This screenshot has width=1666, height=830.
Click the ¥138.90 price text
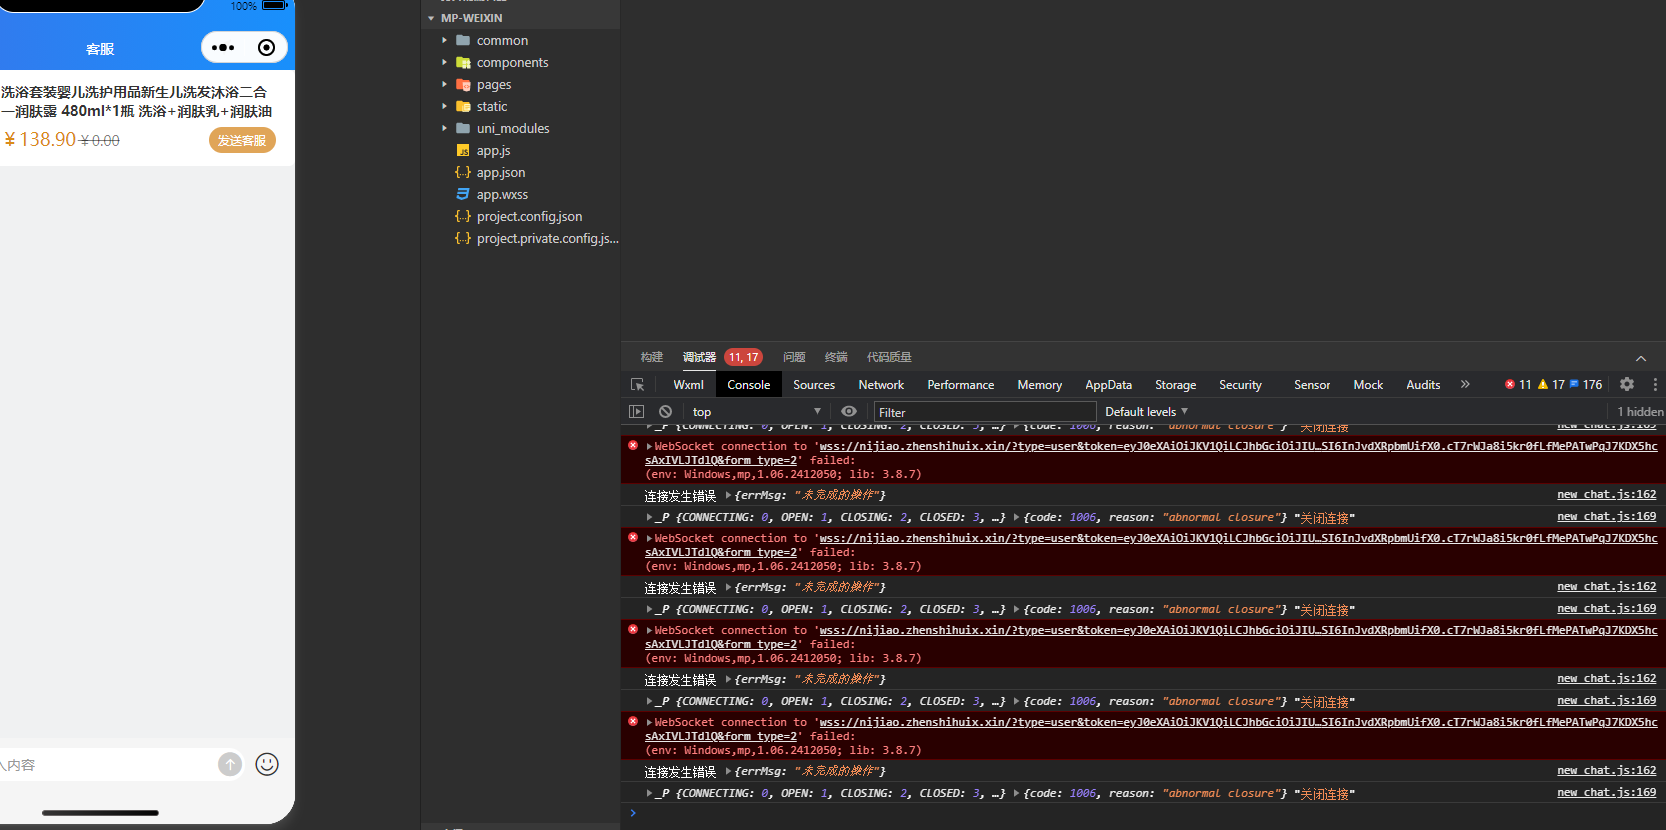tap(40, 139)
